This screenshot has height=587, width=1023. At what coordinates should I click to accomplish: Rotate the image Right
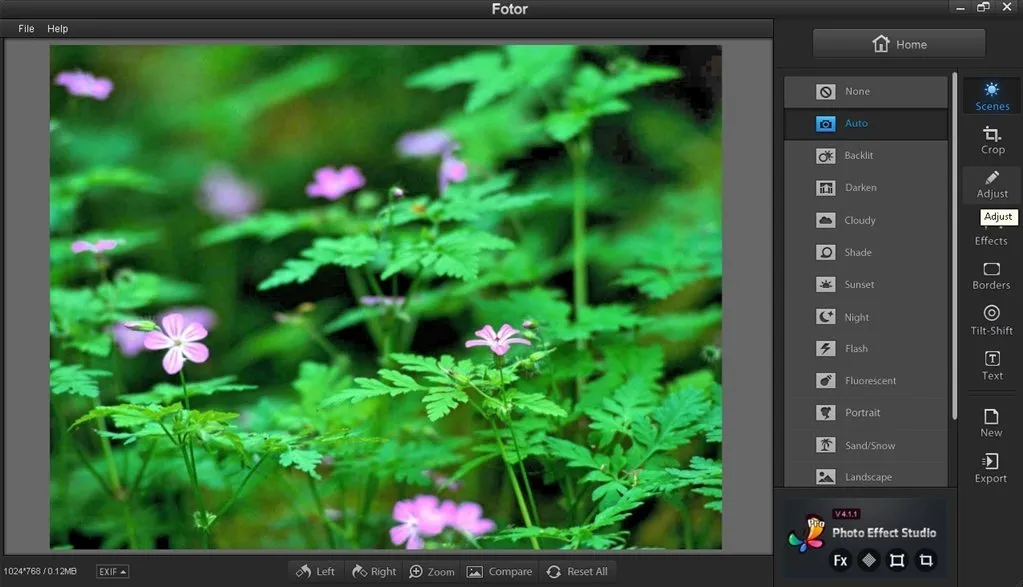[x=374, y=571]
